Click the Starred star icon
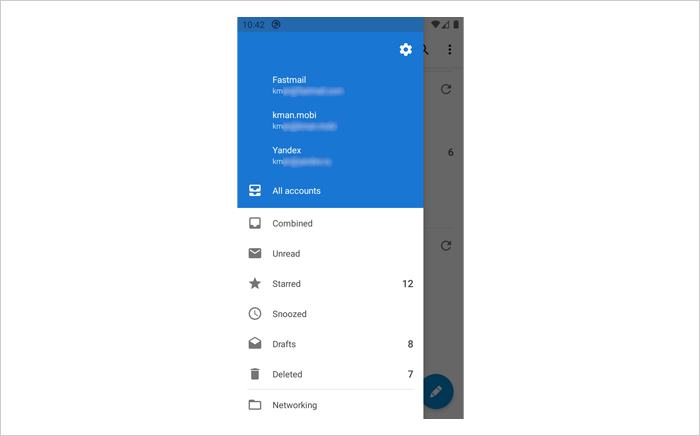 [255, 283]
